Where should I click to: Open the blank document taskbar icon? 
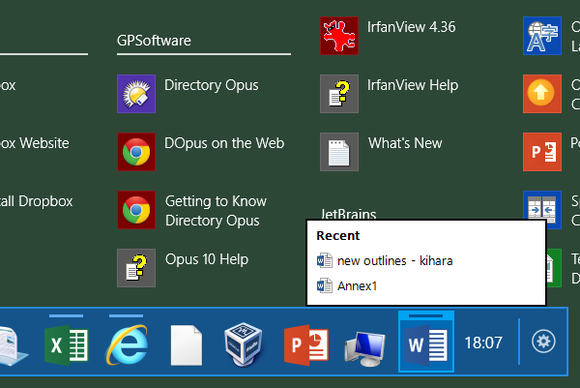pyautogui.click(x=186, y=345)
